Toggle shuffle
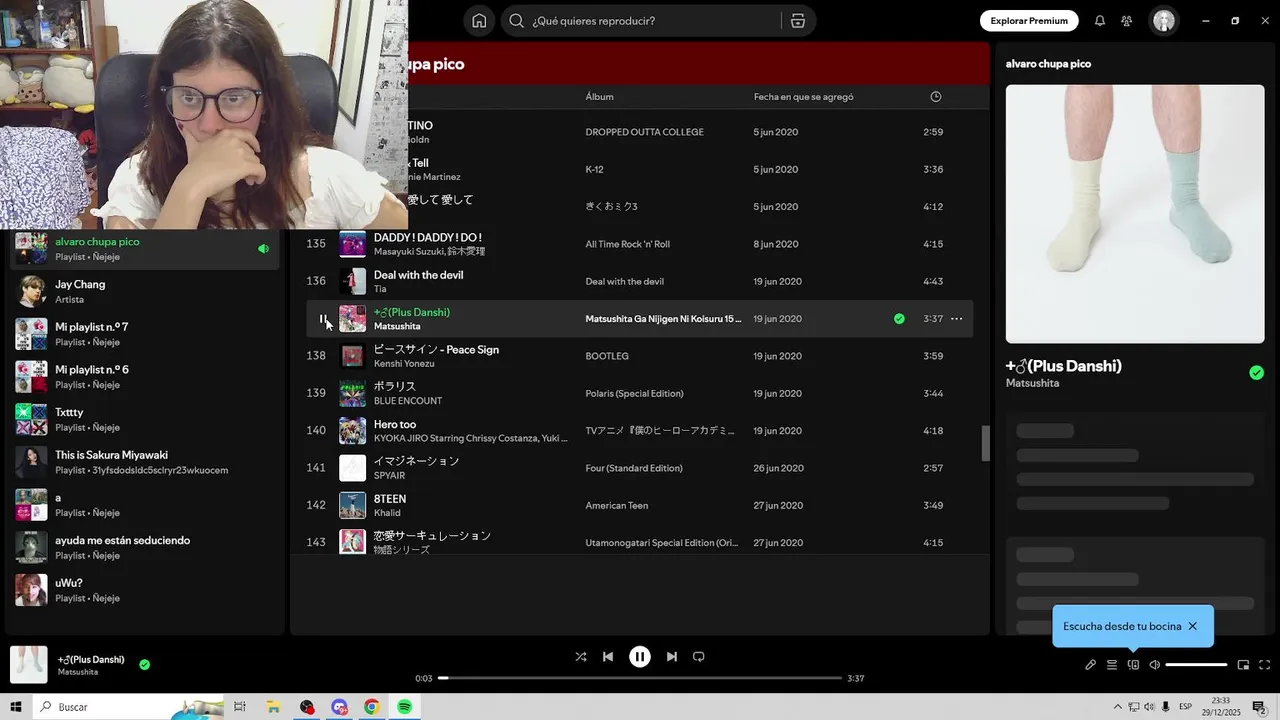Screen dimensions: 1280x720 [581, 657]
